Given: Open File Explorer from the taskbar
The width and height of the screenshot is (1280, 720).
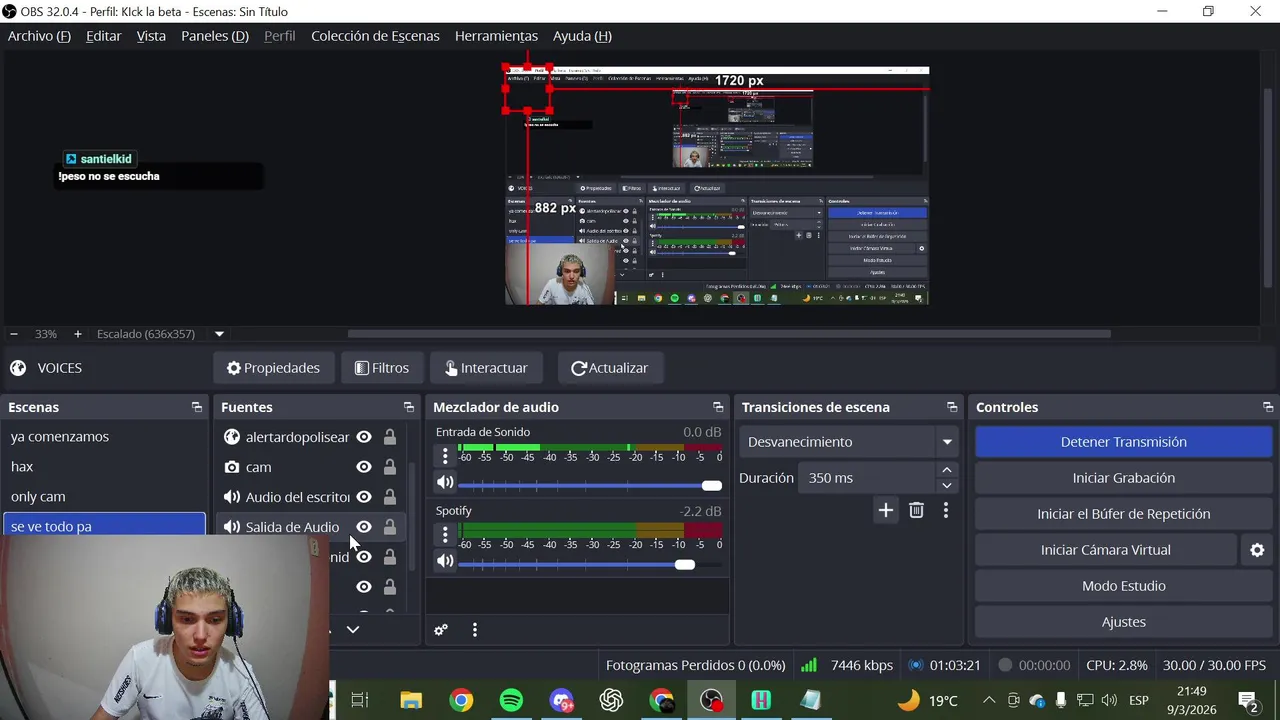Looking at the screenshot, I should coord(411,700).
